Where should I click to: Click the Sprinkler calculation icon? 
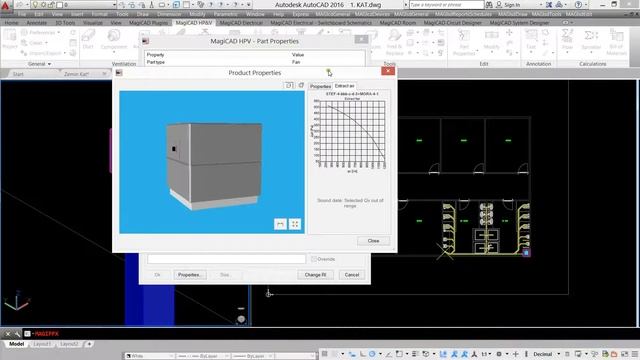click(x=591, y=40)
